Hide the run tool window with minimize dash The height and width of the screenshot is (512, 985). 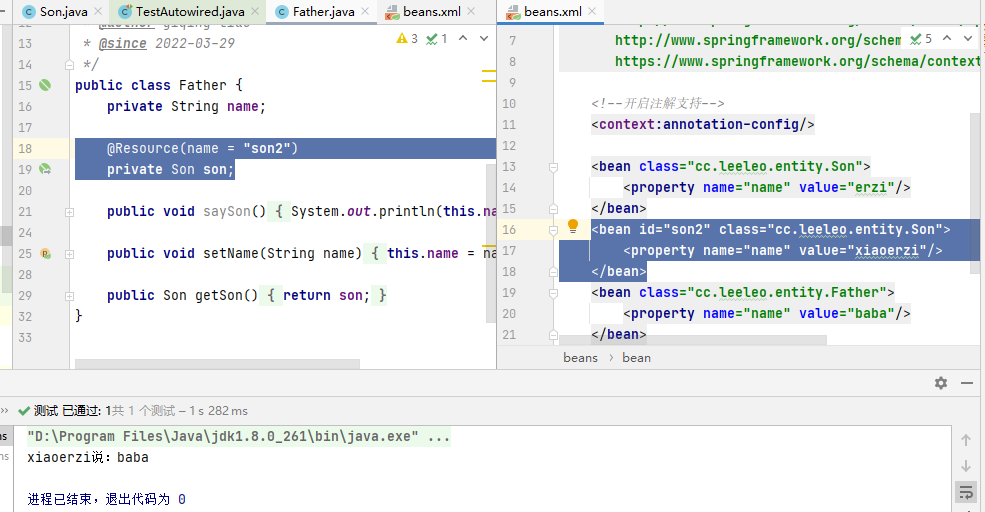click(x=968, y=383)
